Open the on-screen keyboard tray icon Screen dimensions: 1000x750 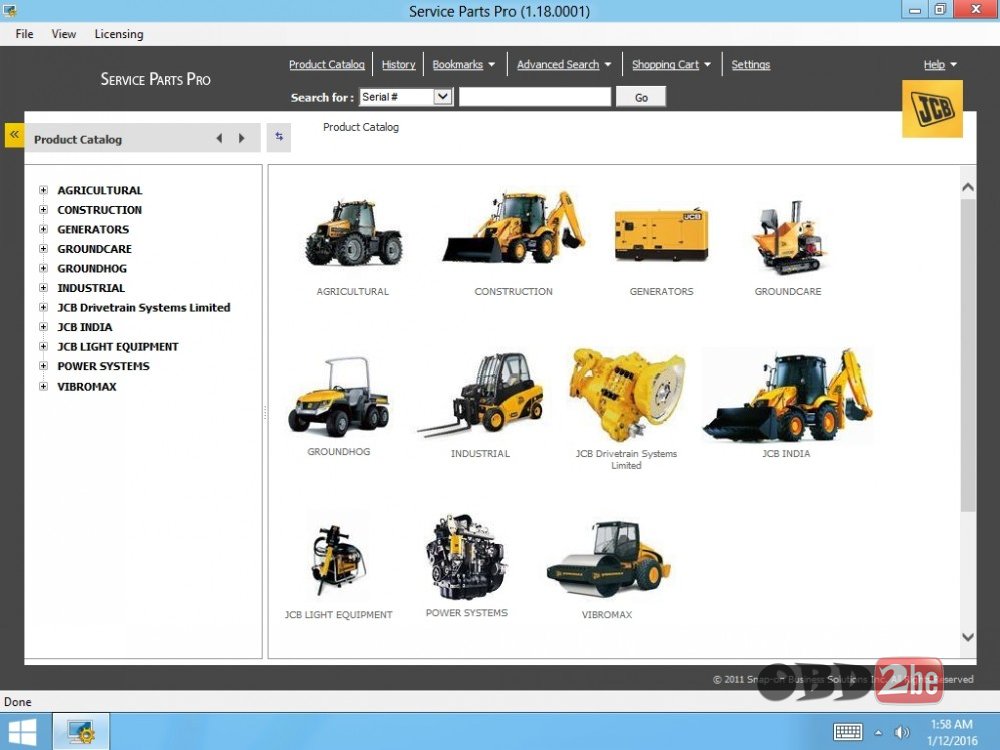848,732
